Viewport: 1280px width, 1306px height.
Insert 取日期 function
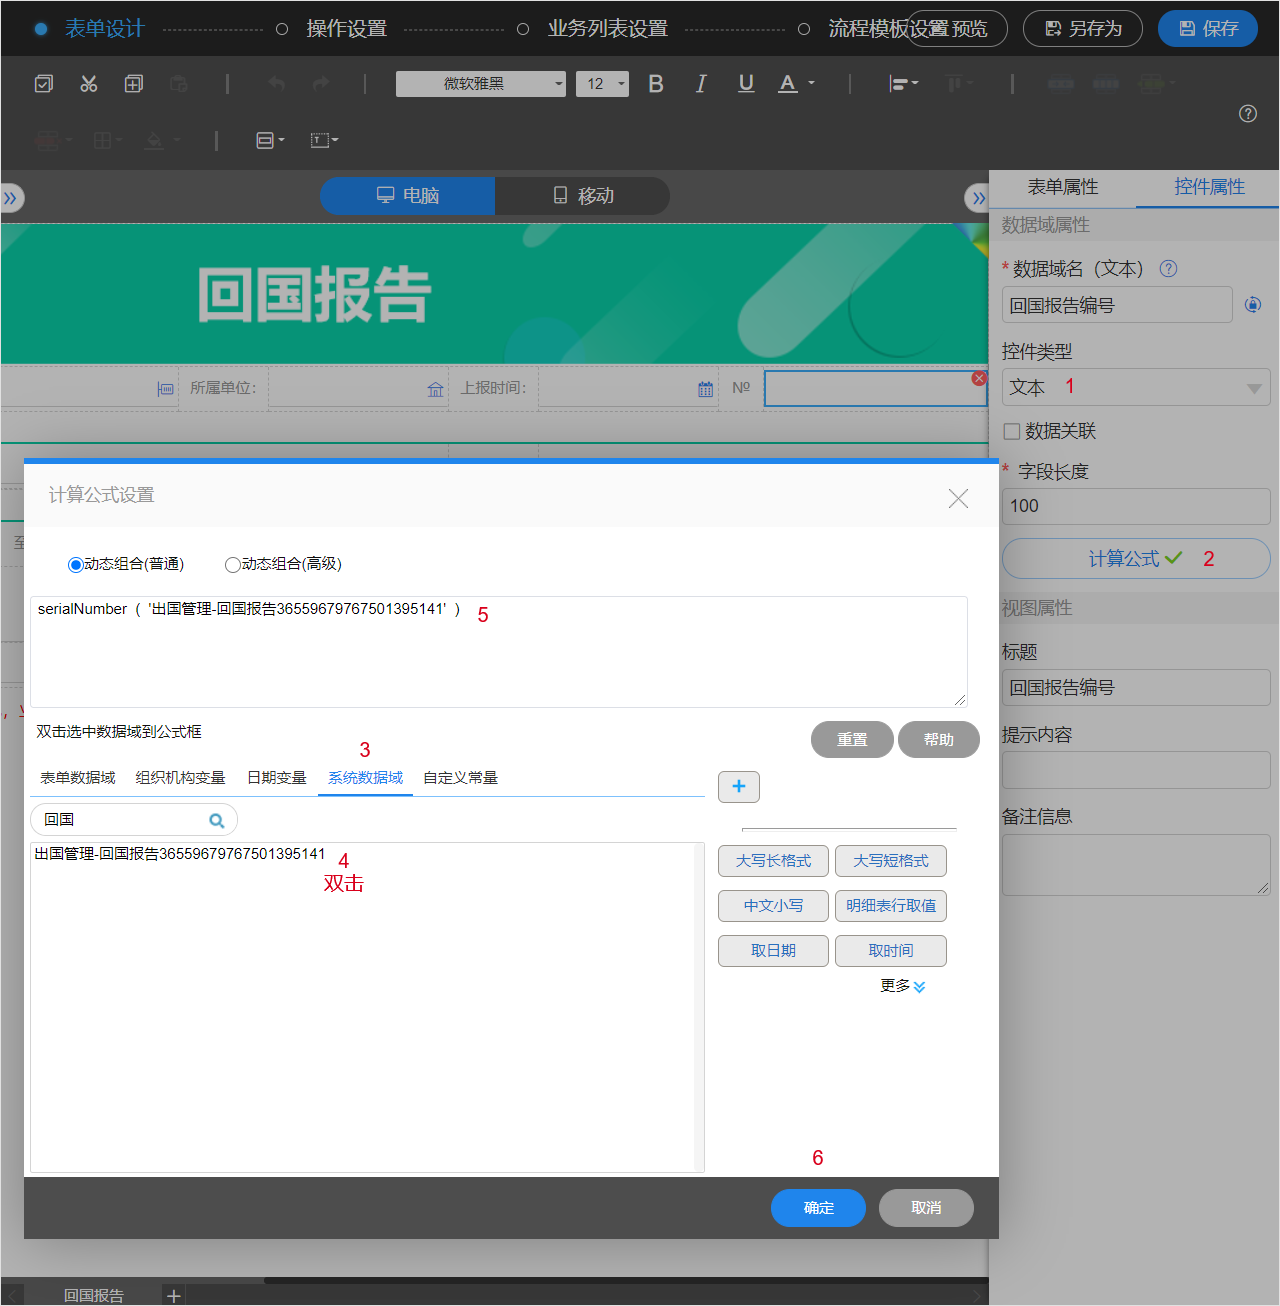click(x=773, y=951)
